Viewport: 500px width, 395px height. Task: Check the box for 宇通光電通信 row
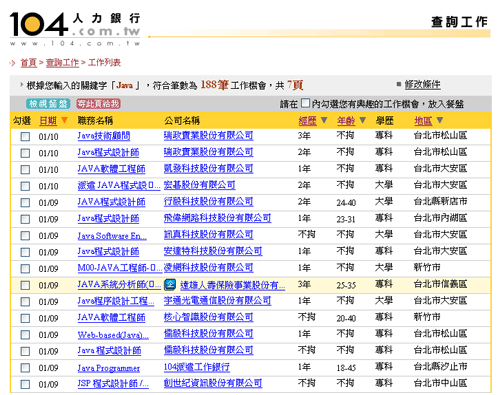[25, 302]
